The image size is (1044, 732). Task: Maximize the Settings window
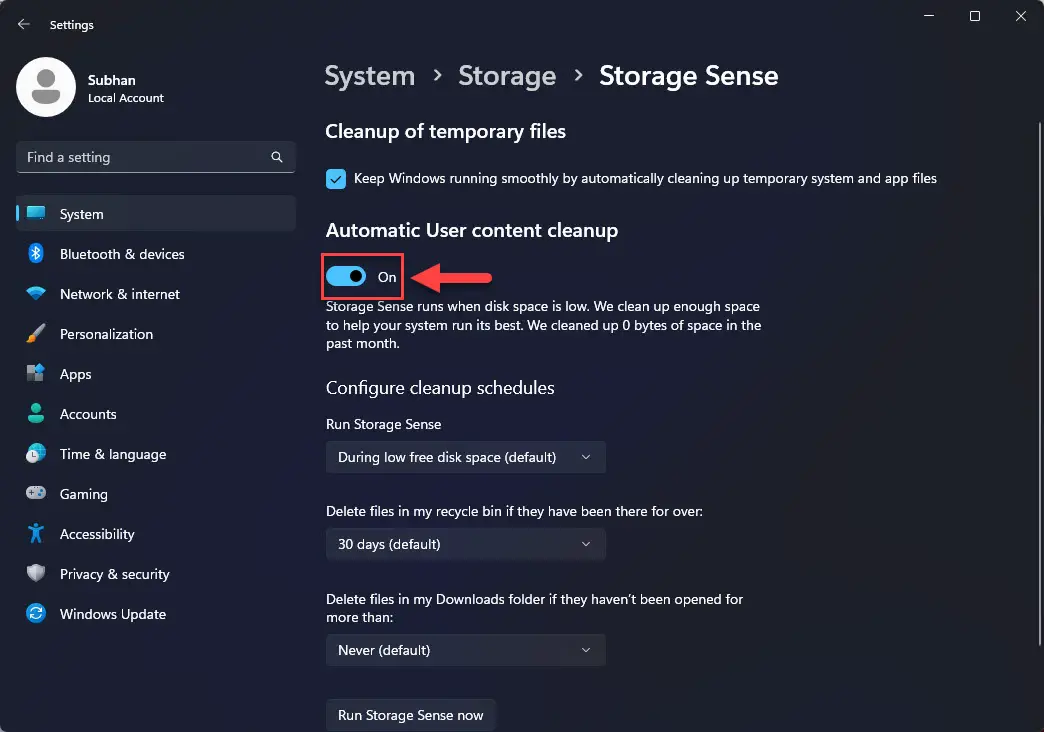point(975,15)
